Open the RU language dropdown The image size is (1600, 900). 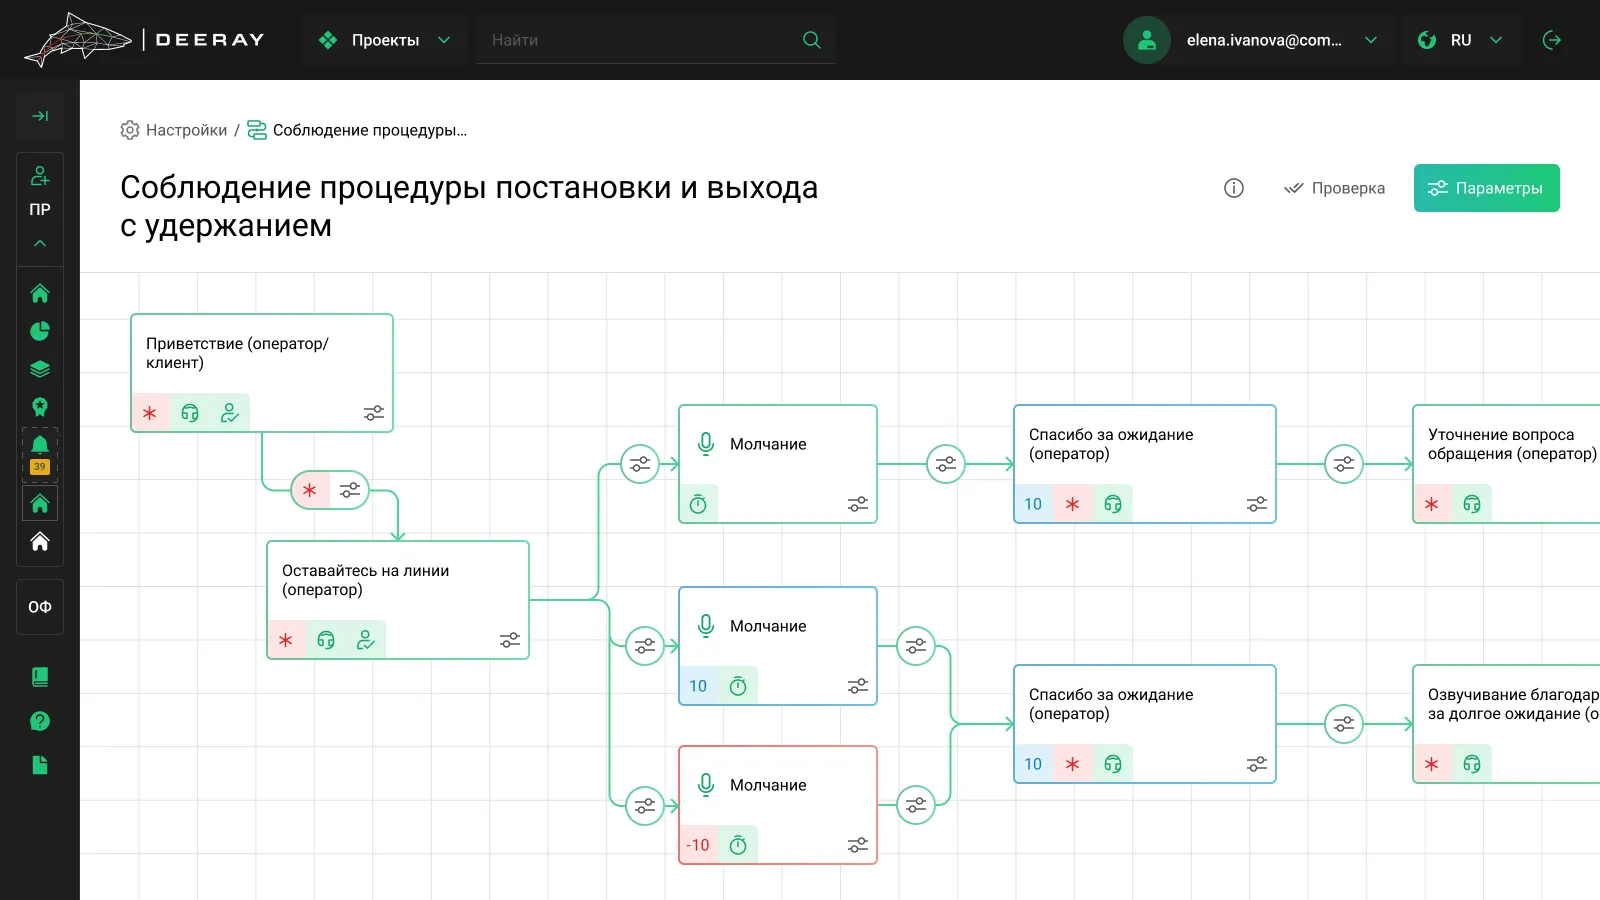point(1460,40)
